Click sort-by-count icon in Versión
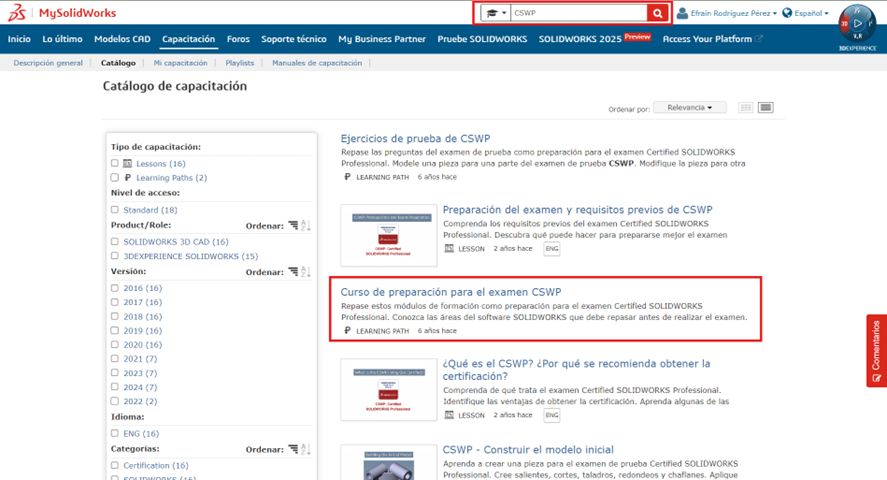 tap(293, 272)
